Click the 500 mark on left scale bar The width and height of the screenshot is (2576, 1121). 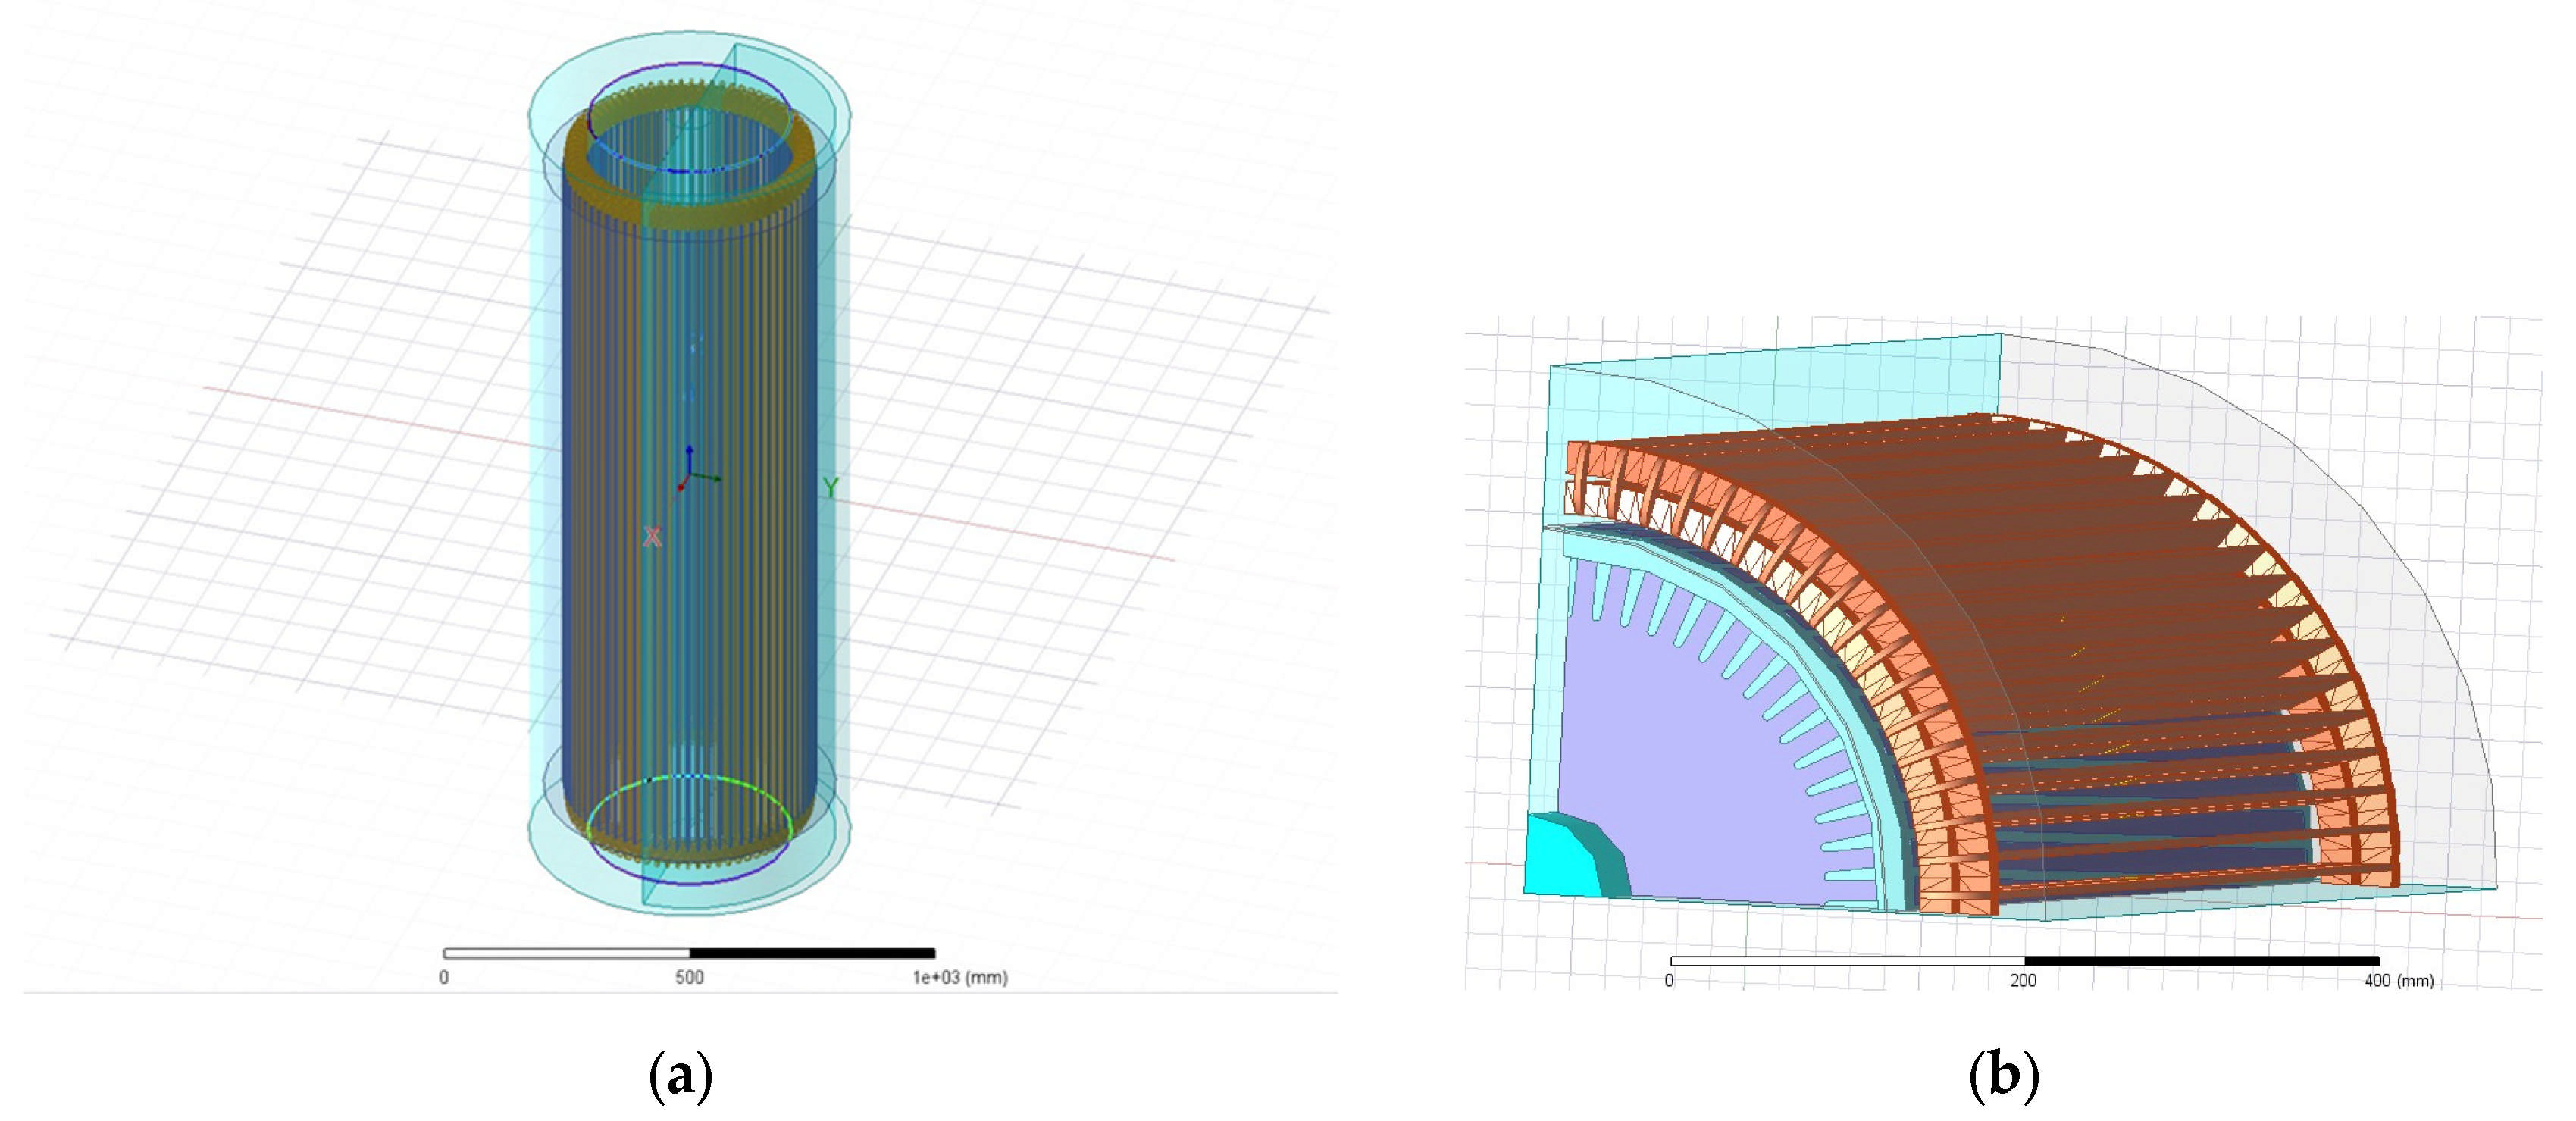(689, 978)
